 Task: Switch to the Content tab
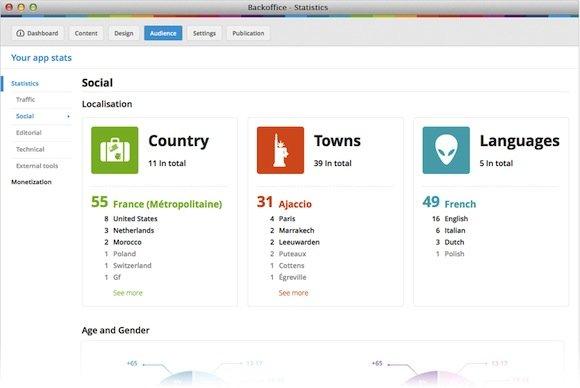86,33
